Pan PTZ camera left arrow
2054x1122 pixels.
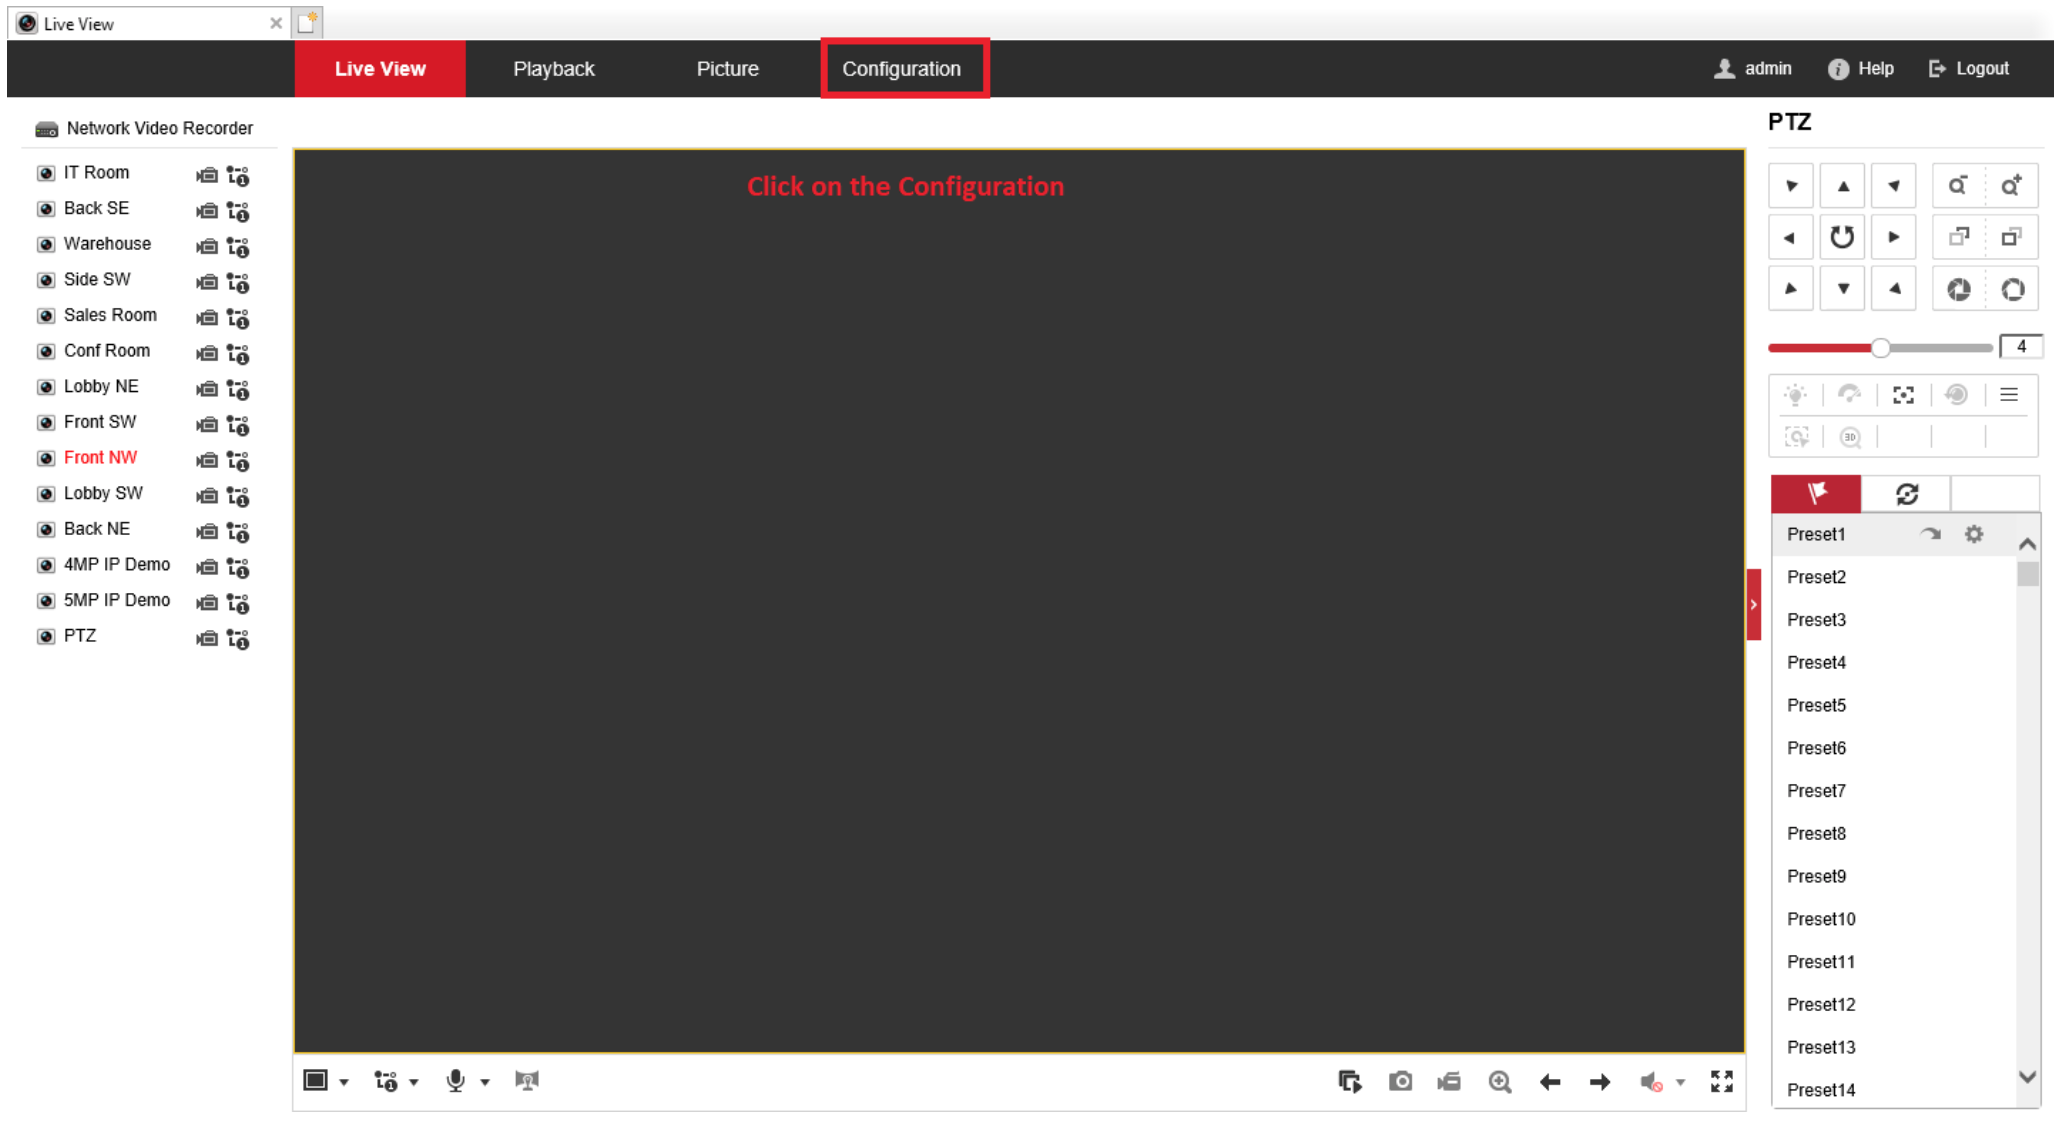coord(1790,238)
